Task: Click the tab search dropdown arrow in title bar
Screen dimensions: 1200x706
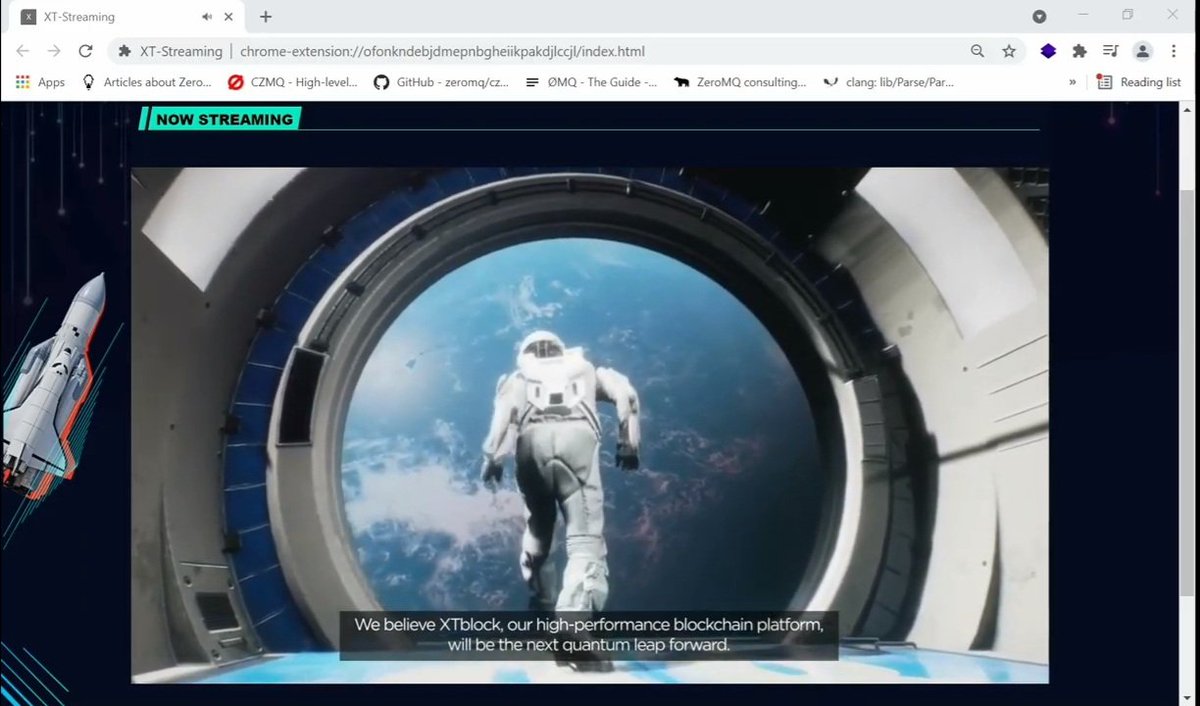Action: pos(1040,16)
